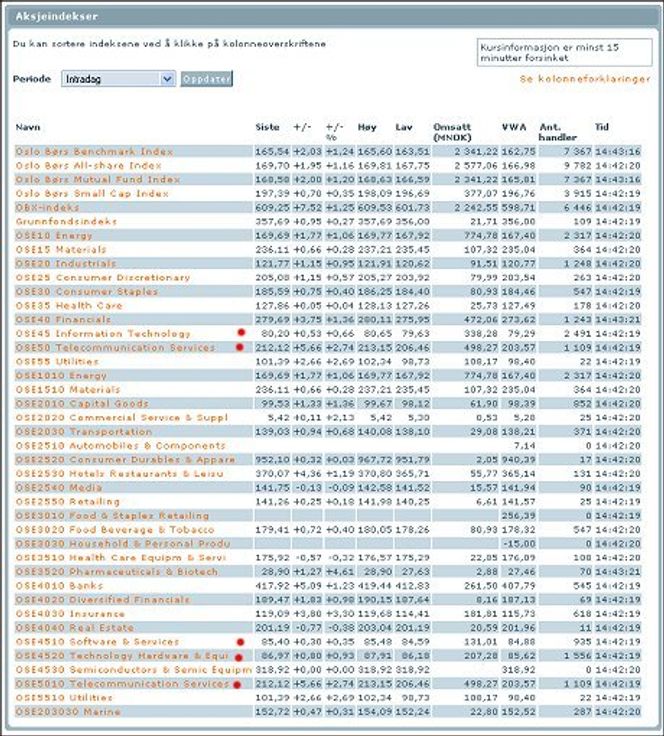Open the OSE40 Financials index
The width and height of the screenshot is (664, 736).
tap(63, 320)
